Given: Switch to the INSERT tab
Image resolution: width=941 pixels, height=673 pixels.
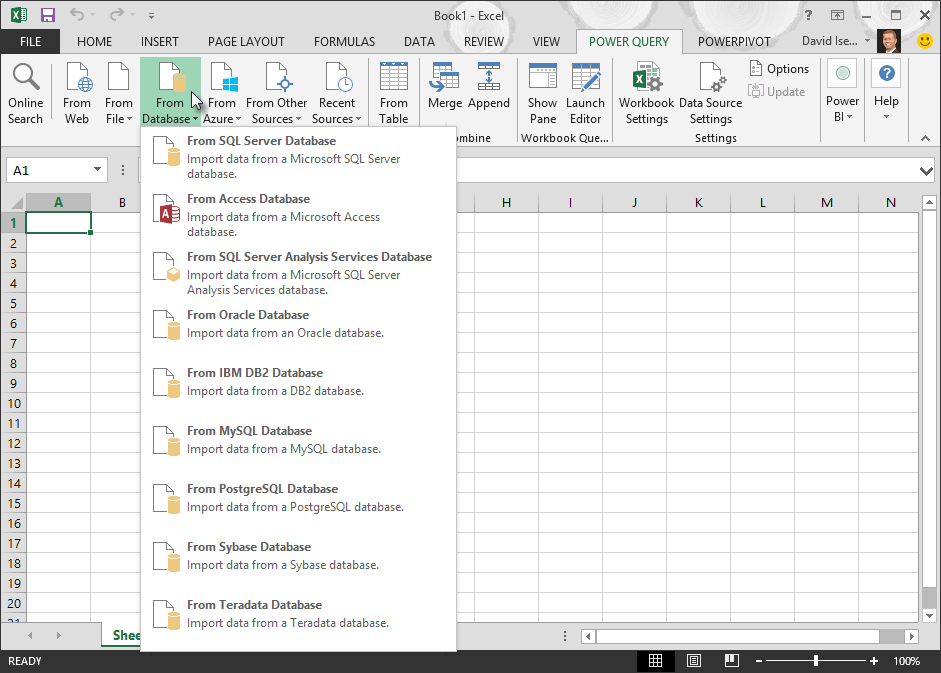Looking at the screenshot, I should (x=160, y=41).
